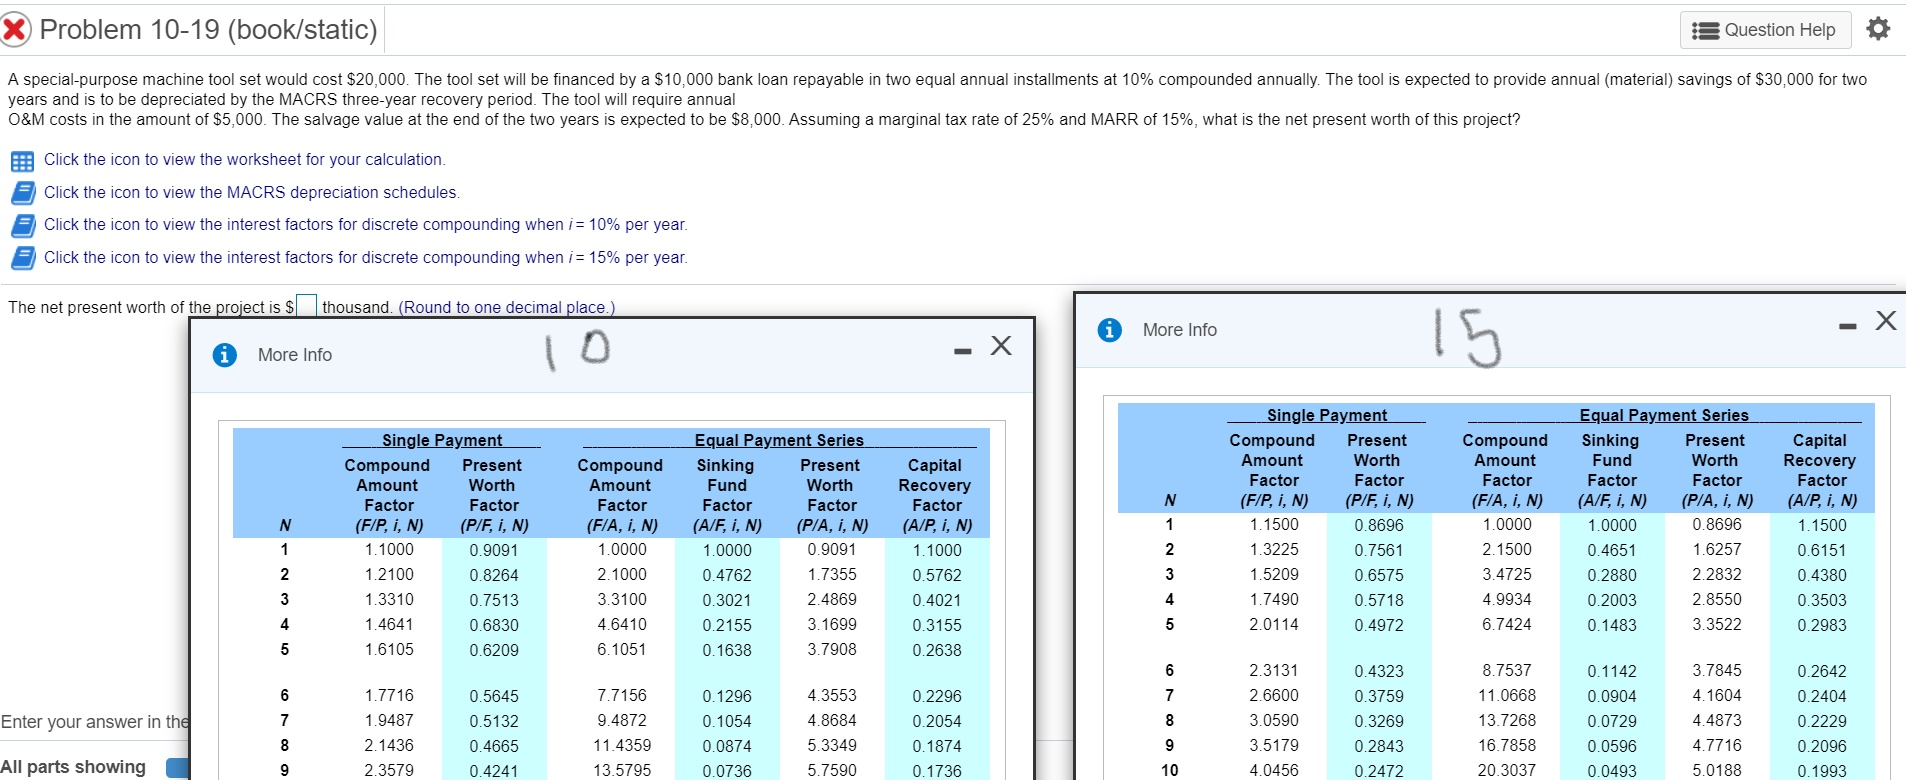This screenshot has height=780, width=1906.
Task: Select 0.4762 A/F value in 10% table
Action: coord(727,576)
